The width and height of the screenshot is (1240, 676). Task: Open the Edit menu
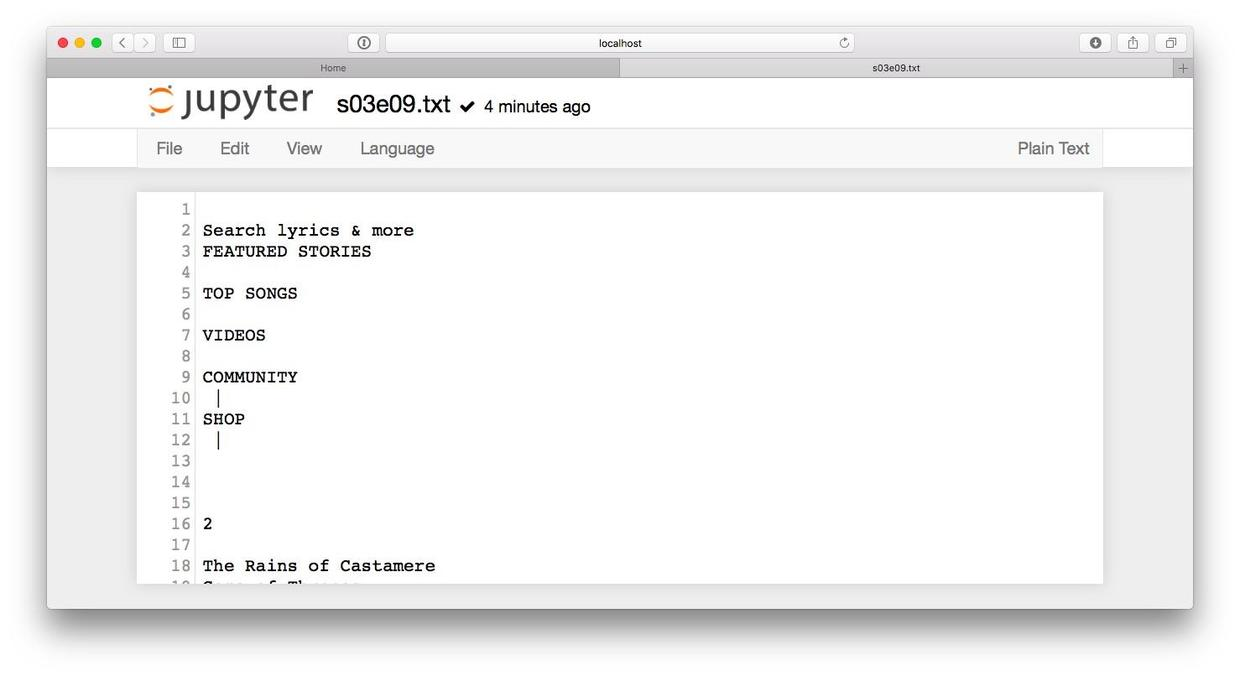coord(235,148)
